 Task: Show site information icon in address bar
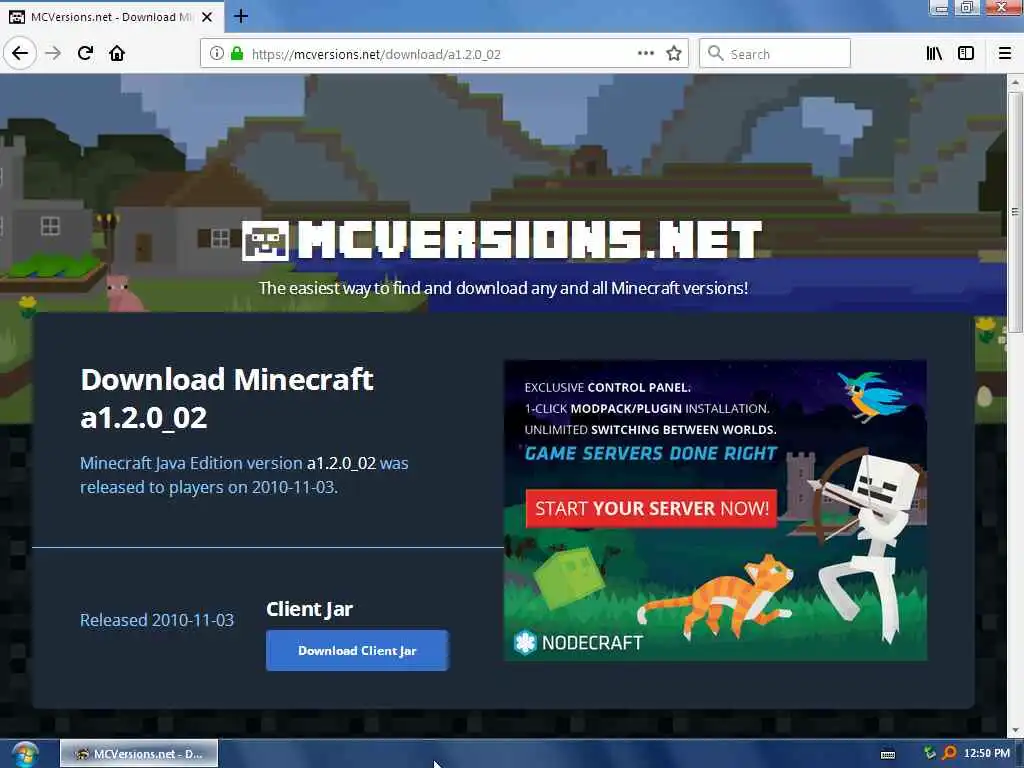[217, 54]
